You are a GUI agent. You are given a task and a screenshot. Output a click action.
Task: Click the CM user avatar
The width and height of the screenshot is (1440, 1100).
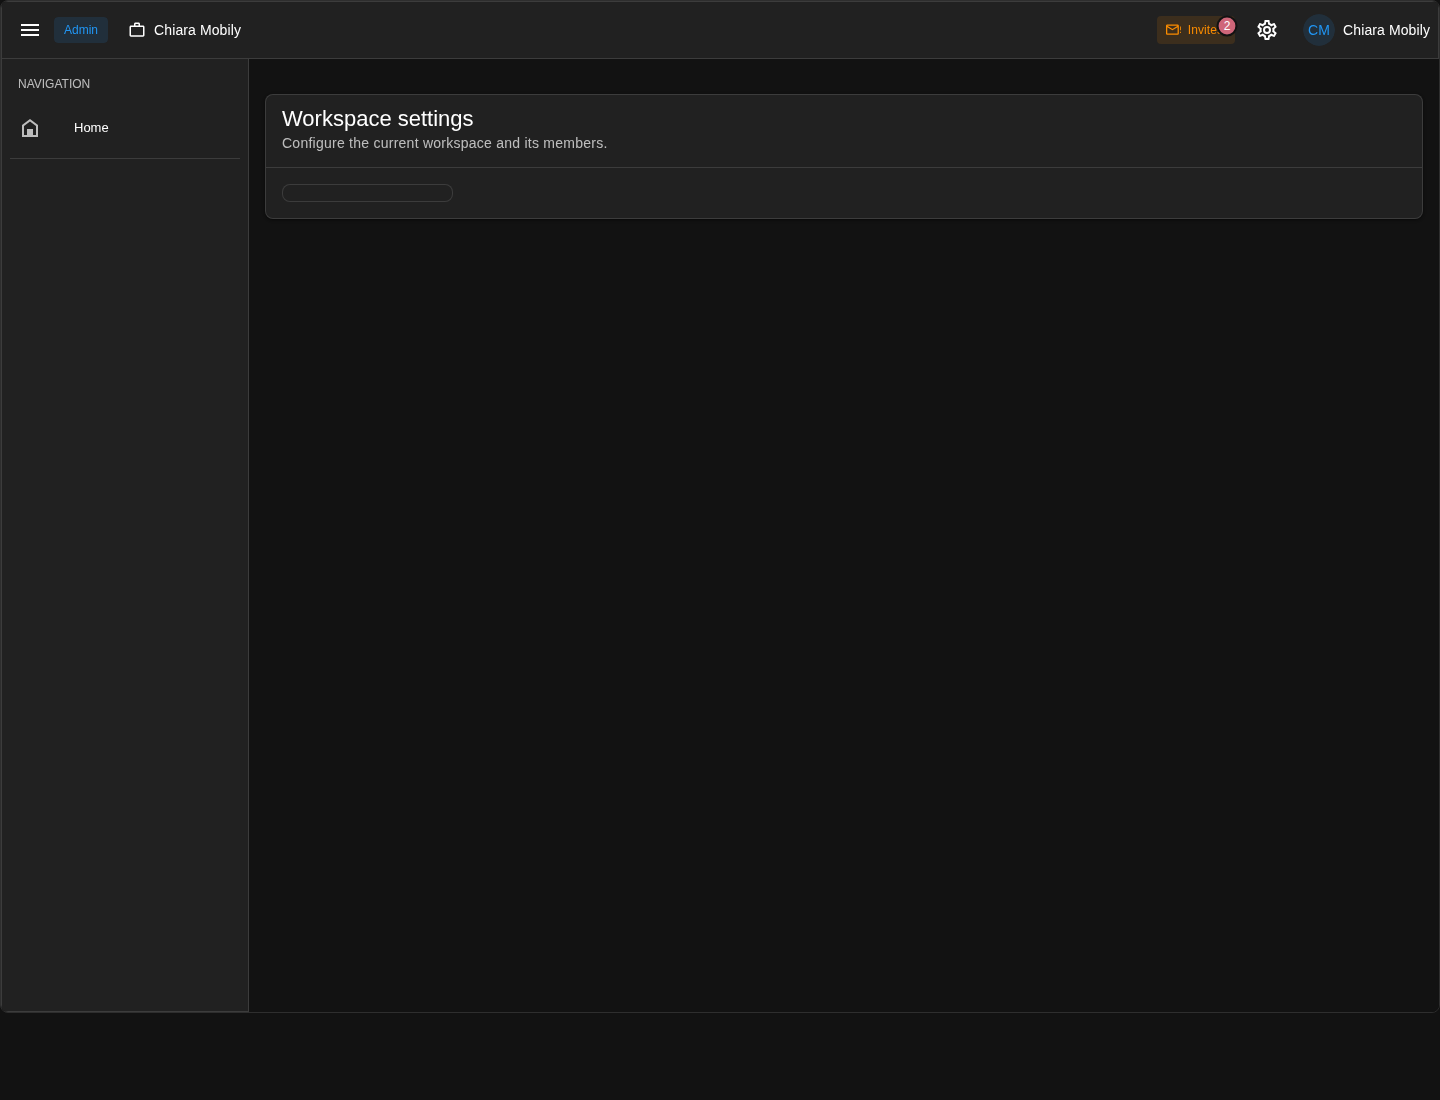click(1319, 30)
